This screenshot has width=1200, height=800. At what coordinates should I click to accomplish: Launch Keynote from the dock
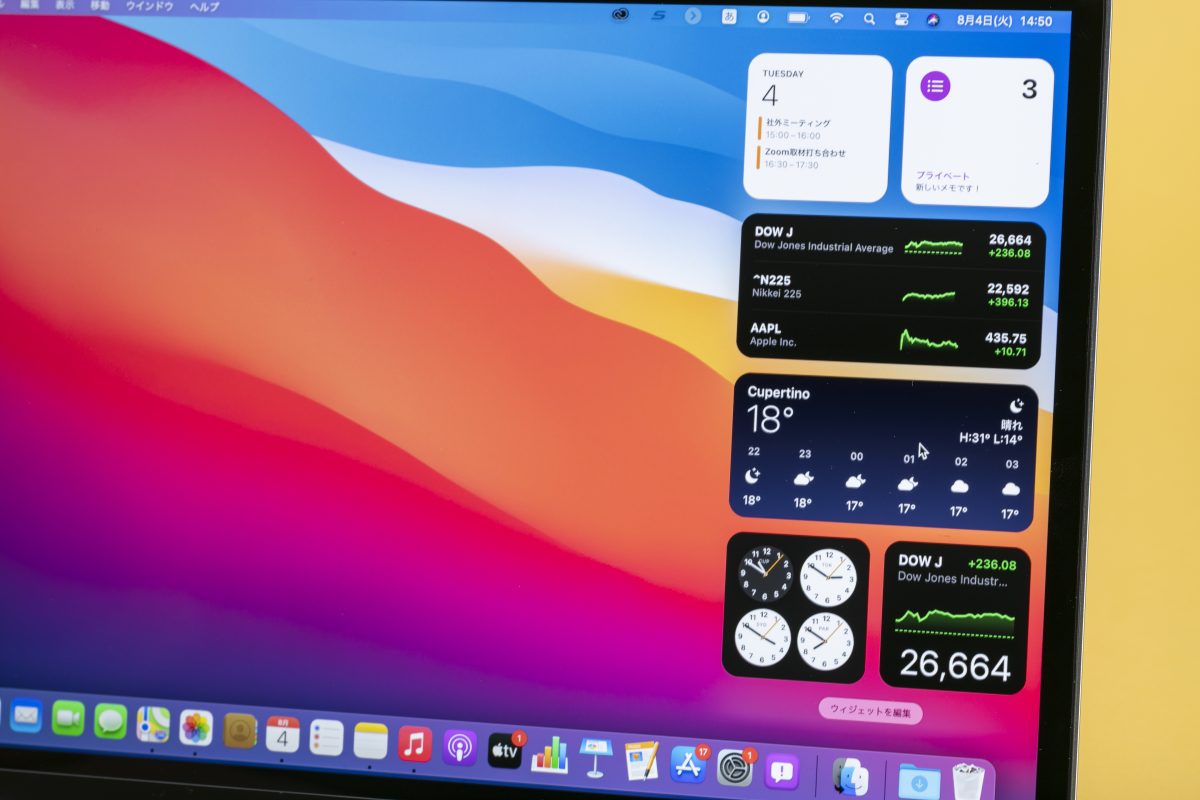[x=595, y=757]
